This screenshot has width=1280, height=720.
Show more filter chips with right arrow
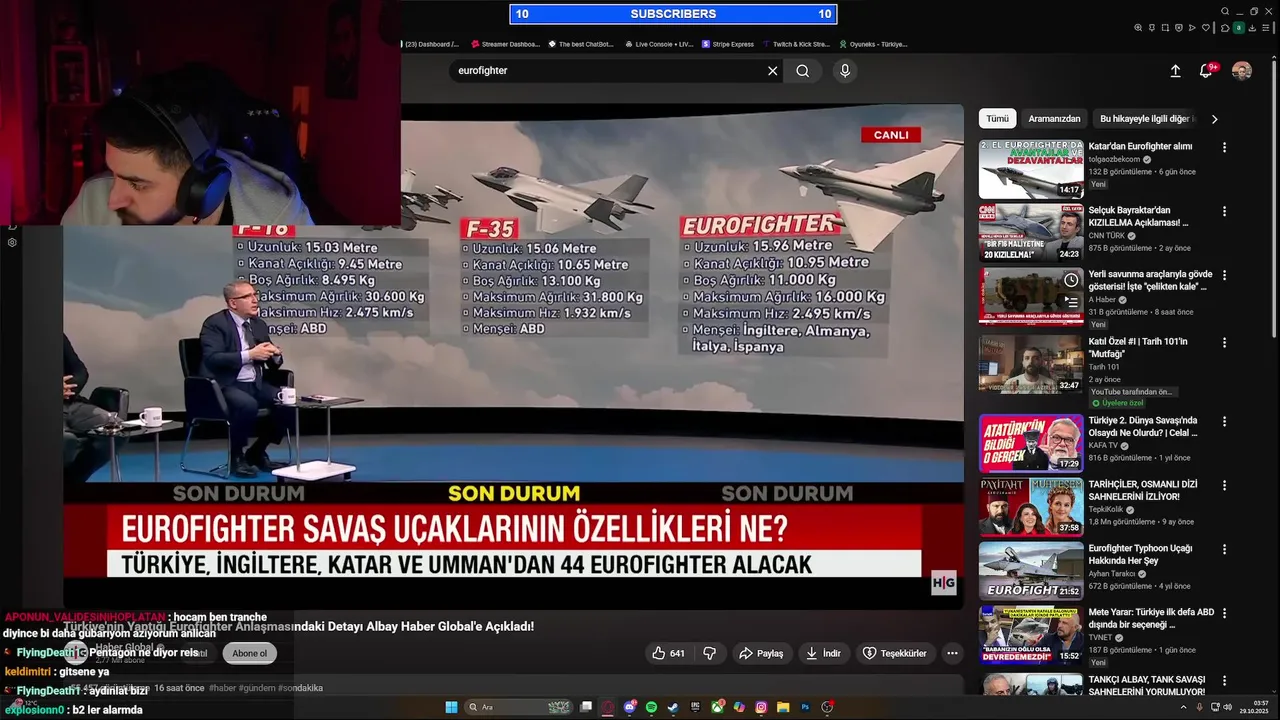pos(1214,118)
